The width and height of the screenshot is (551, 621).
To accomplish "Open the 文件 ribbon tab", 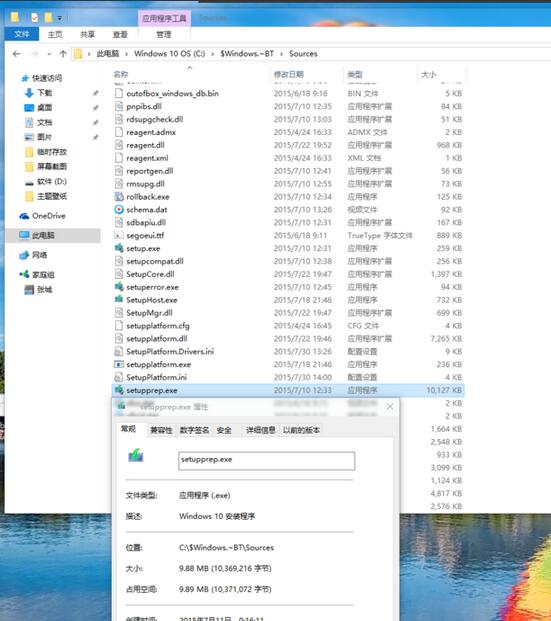I will [22, 34].
